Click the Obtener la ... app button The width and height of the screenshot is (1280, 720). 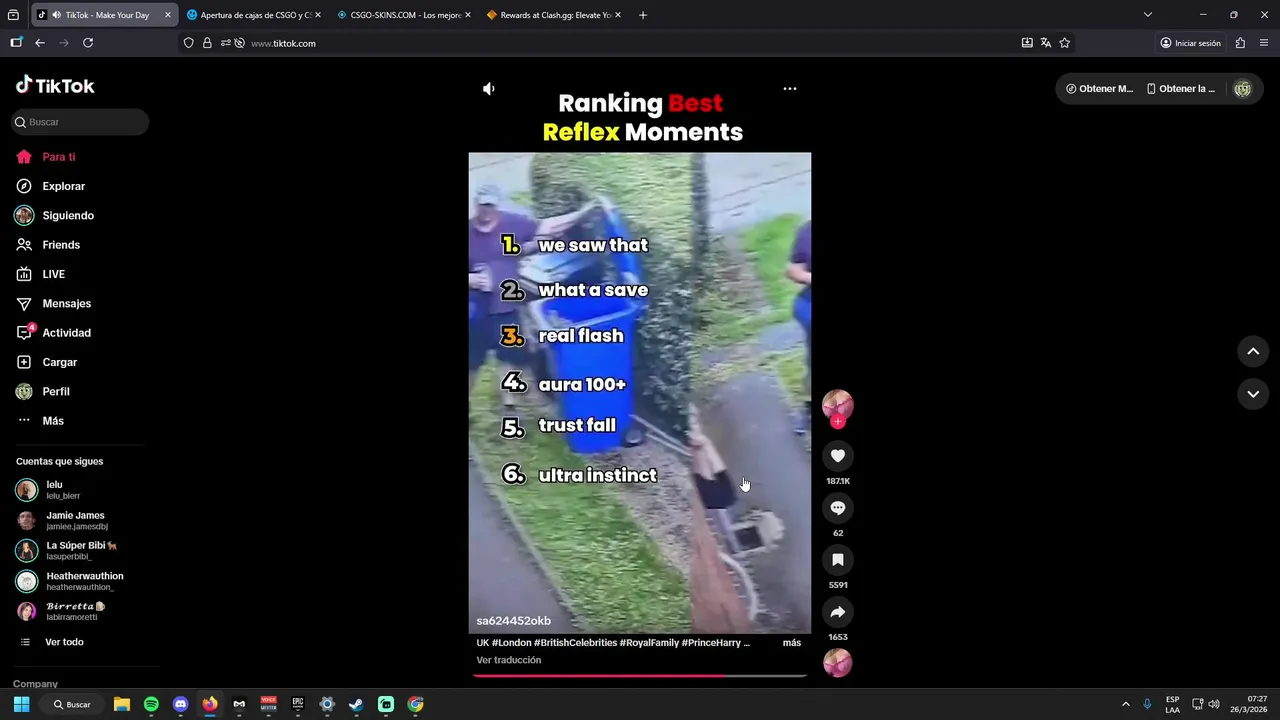coord(1181,89)
